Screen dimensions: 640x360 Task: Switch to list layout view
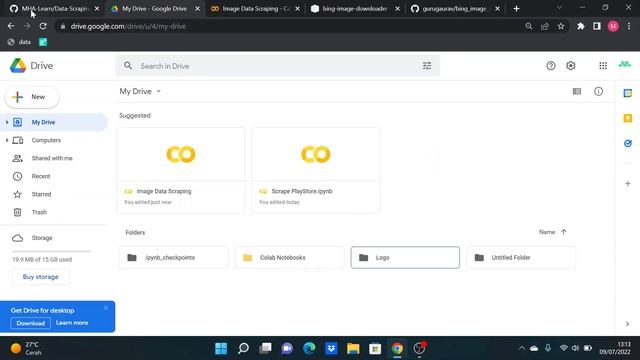pyautogui.click(x=577, y=91)
